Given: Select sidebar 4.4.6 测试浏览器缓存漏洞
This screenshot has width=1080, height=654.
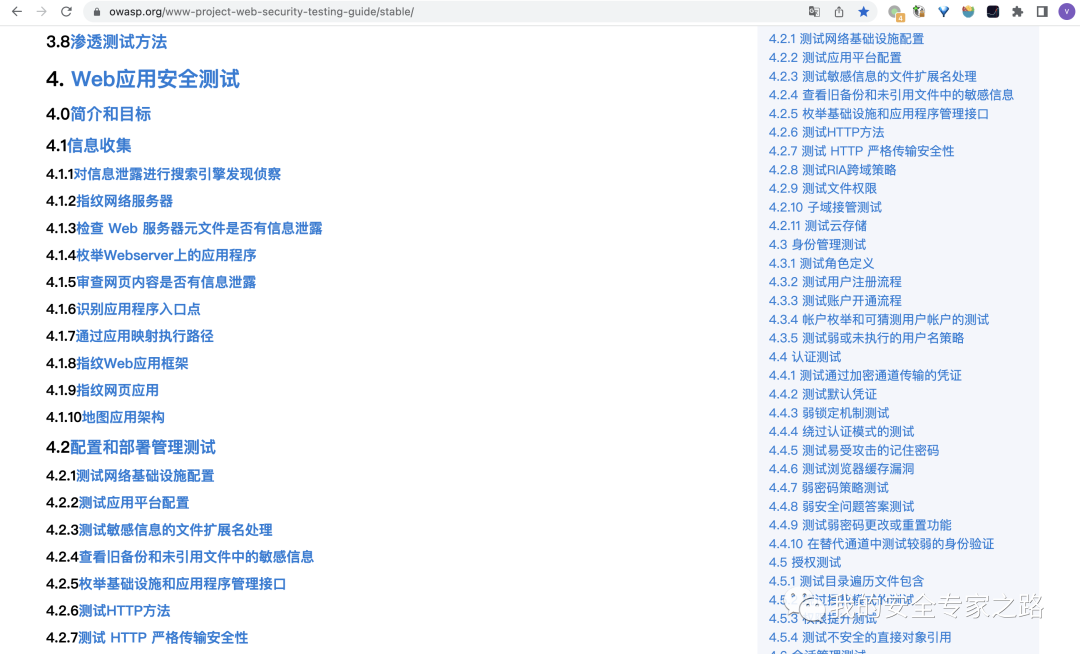Looking at the screenshot, I should 842,469.
